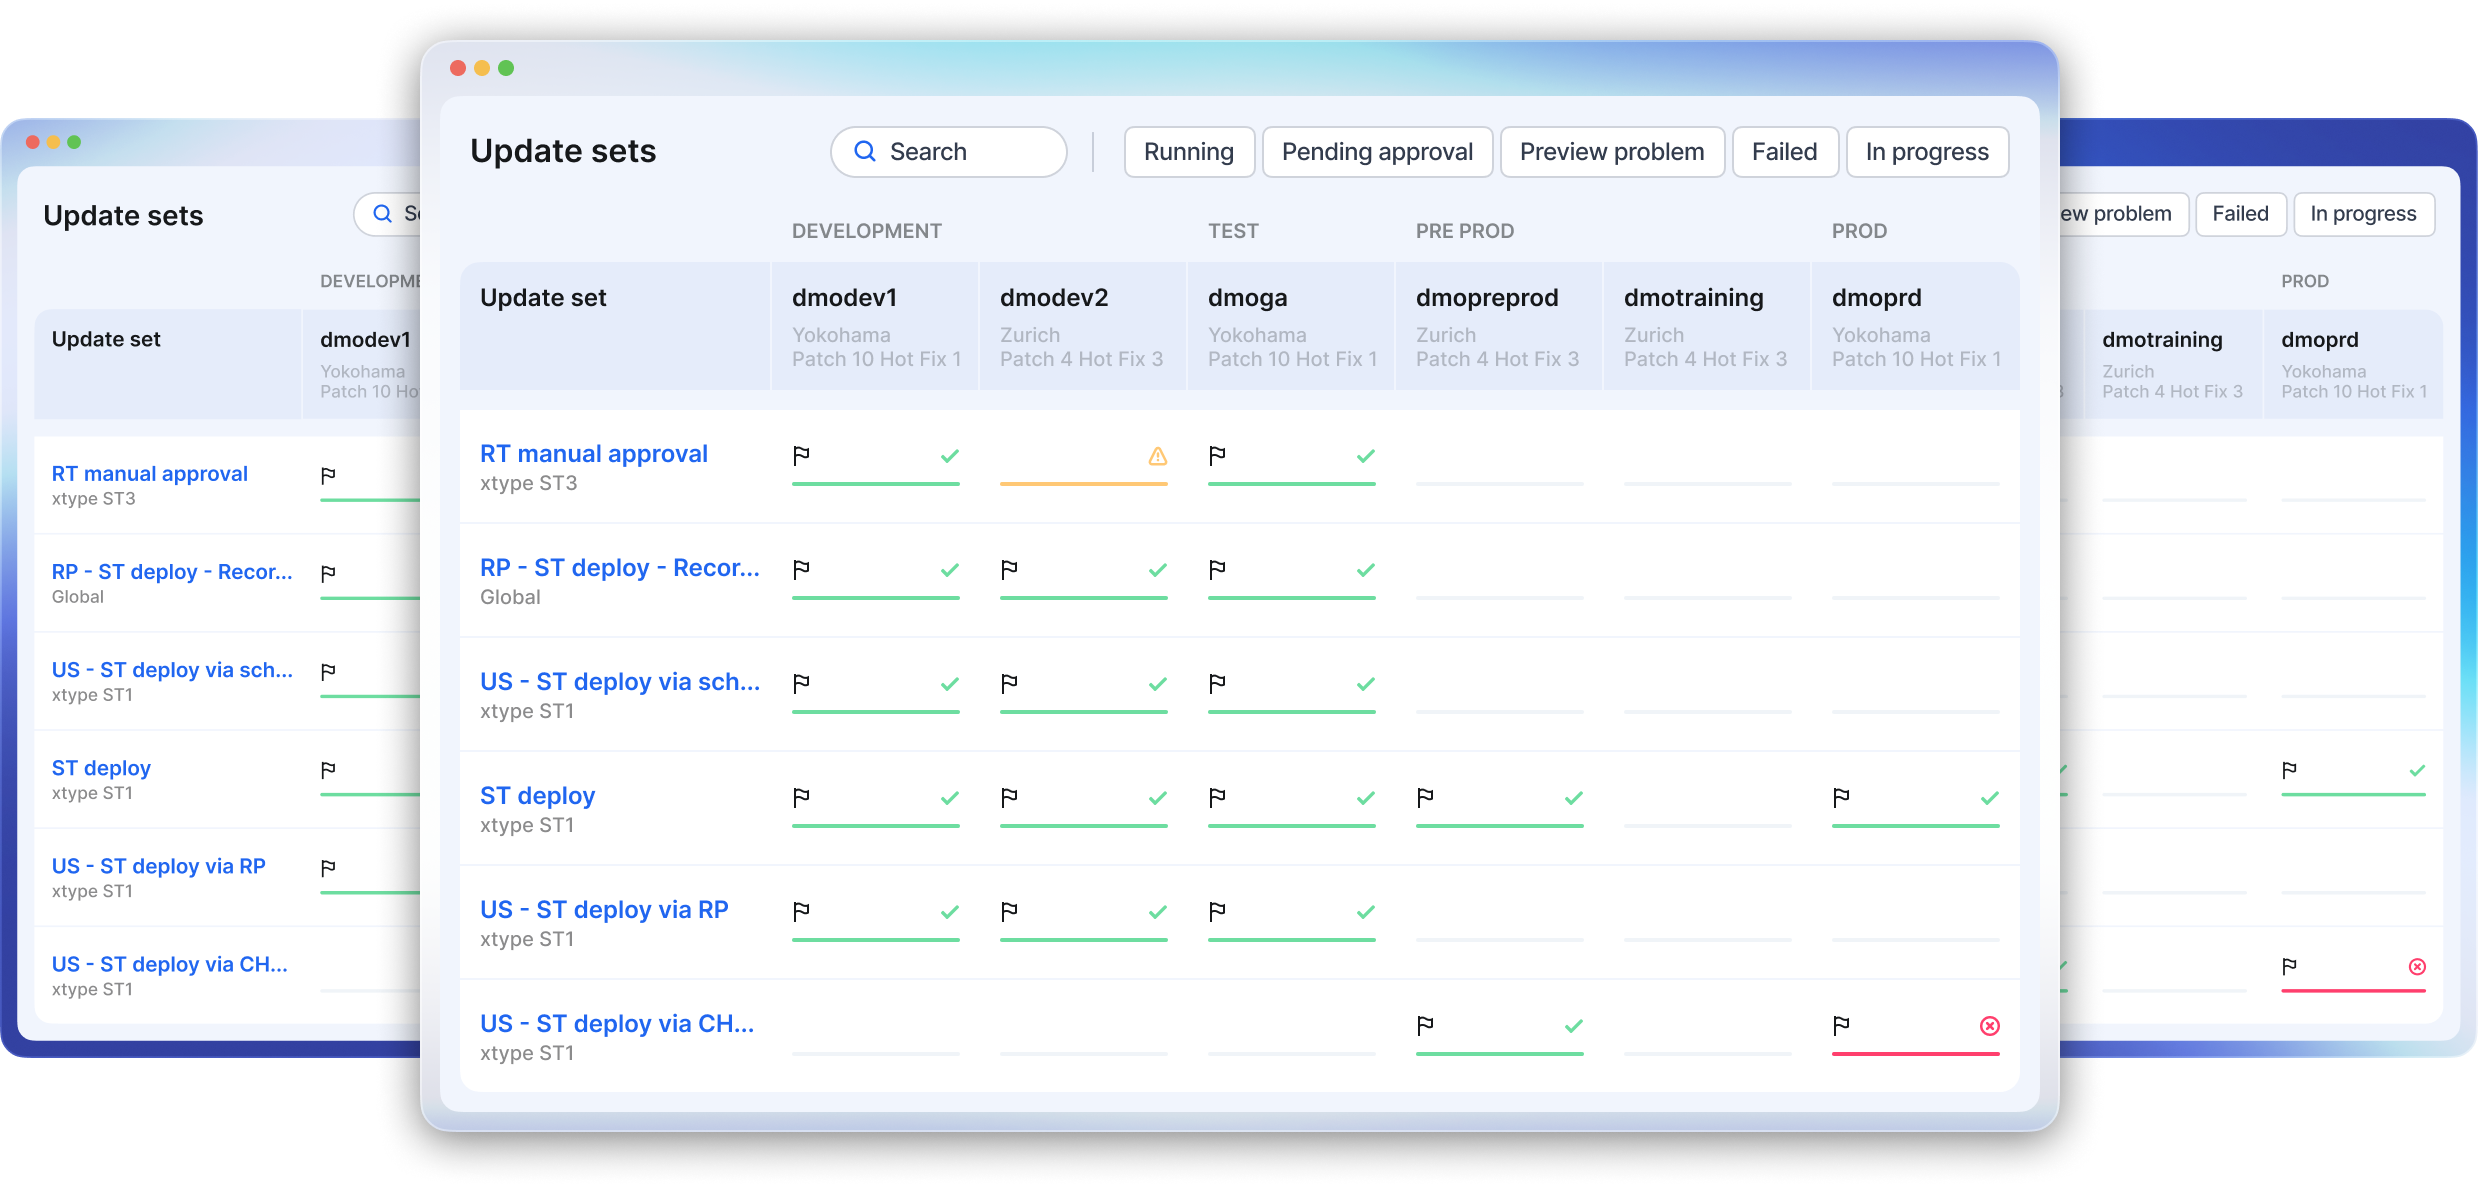Click flag icon for ST deploy under dmopreprod
Viewport: 2478px width, 1188px height.
[1425, 798]
